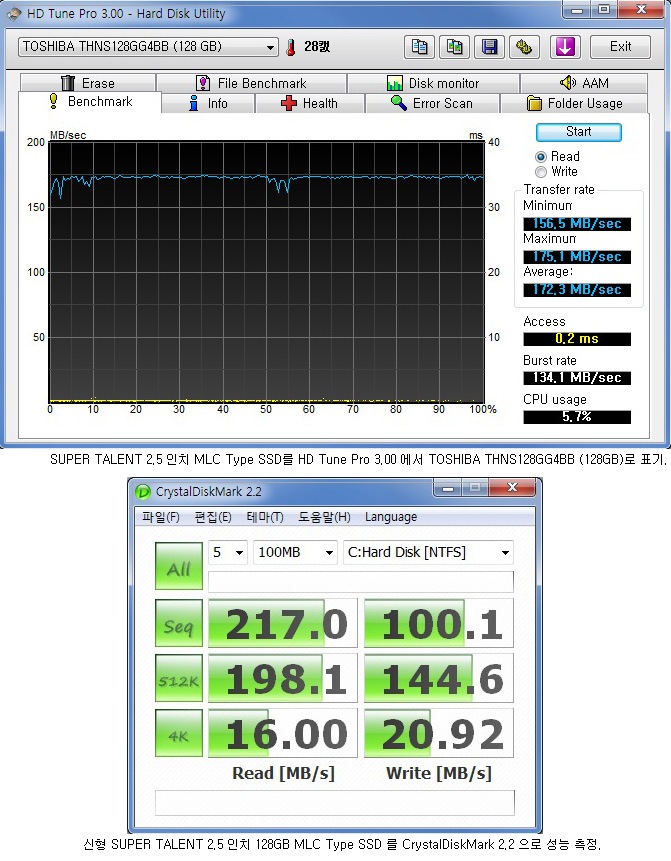The width and height of the screenshot is (671, 861).
Task: Open the Language menu in CrystalDiskMark
Action: tap(391, 517)
